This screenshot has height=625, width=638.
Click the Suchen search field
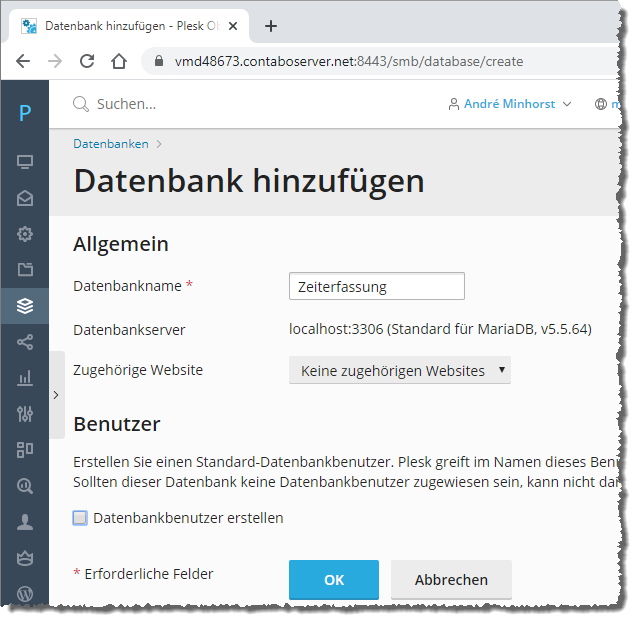point(127,104)
